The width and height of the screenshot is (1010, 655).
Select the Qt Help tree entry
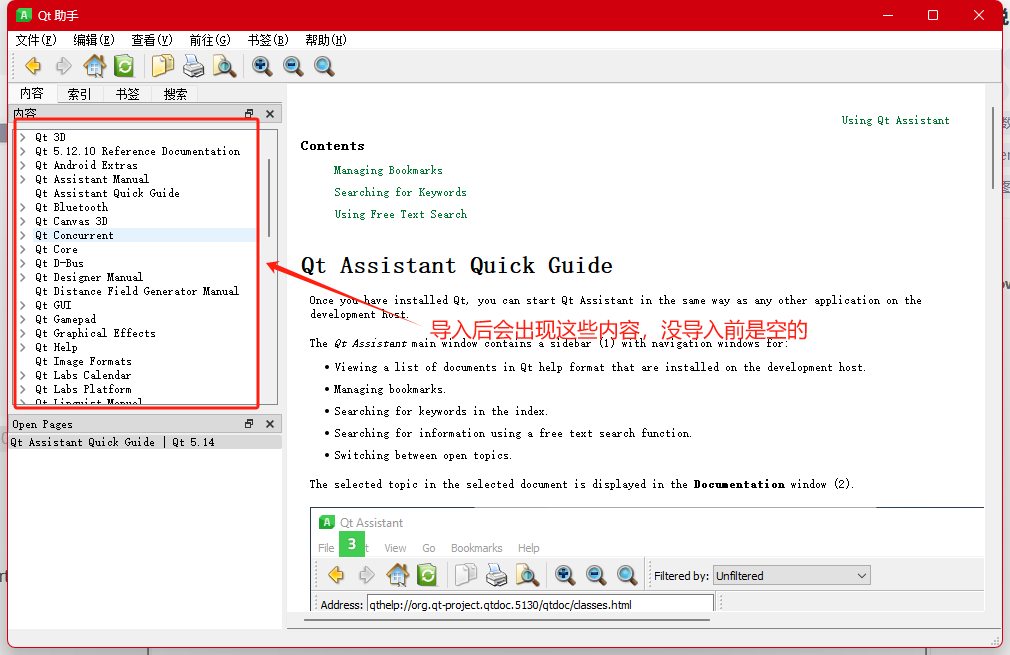tap(56, 347)
